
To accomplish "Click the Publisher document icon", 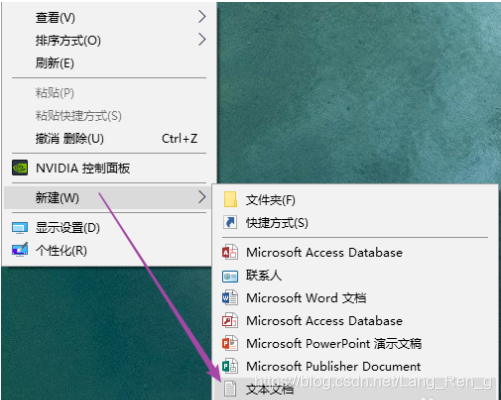I will [x=230, y=366].
